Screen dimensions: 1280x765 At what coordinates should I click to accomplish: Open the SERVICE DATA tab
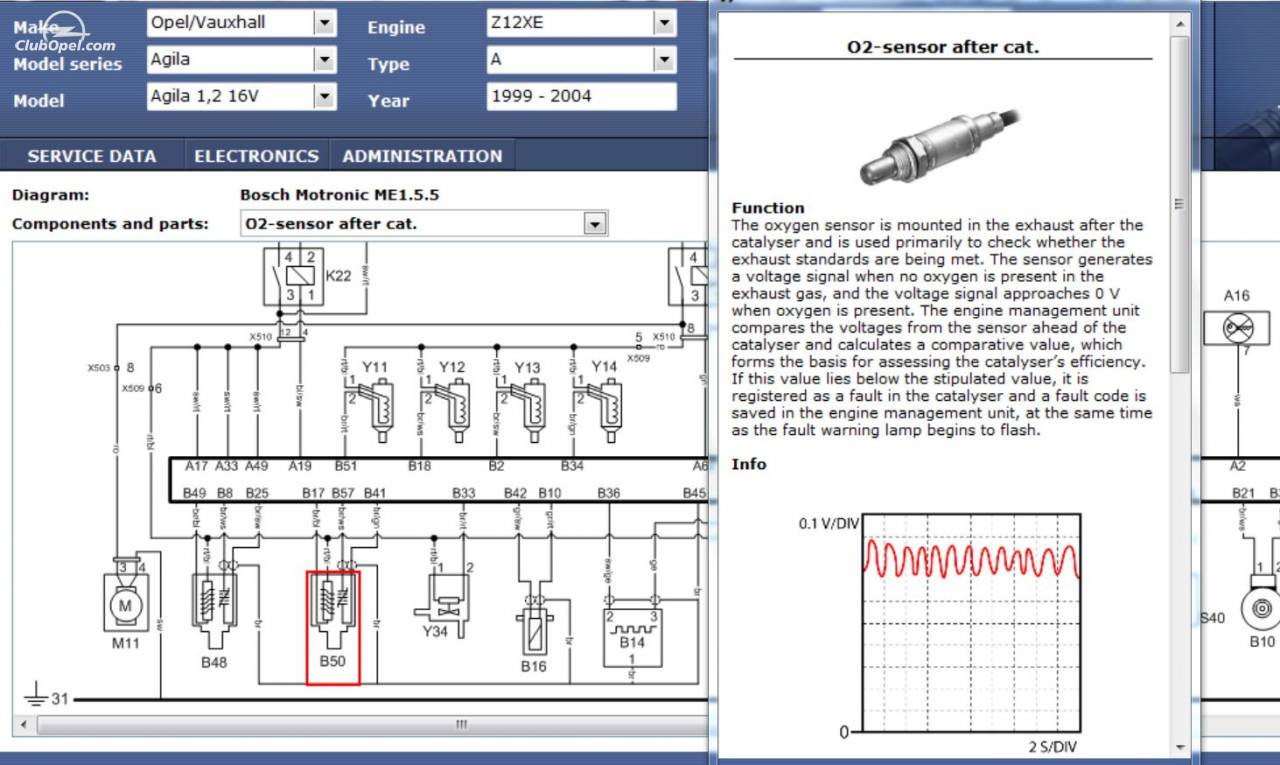(x=92, y=156)
